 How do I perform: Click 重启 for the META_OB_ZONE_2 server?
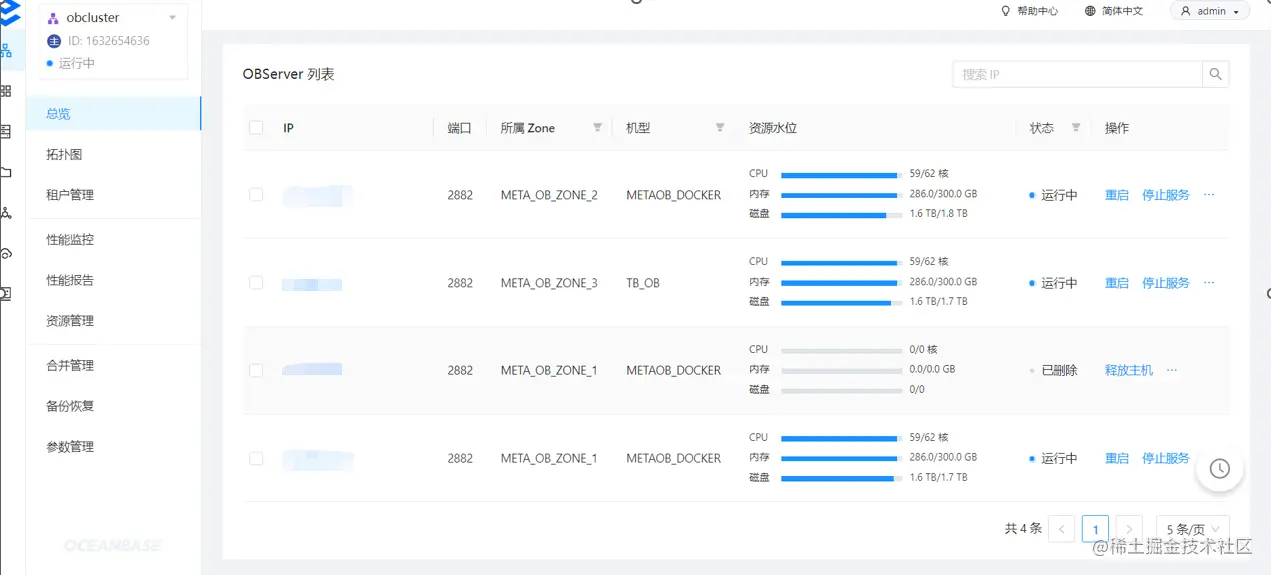pos(1117,195)
